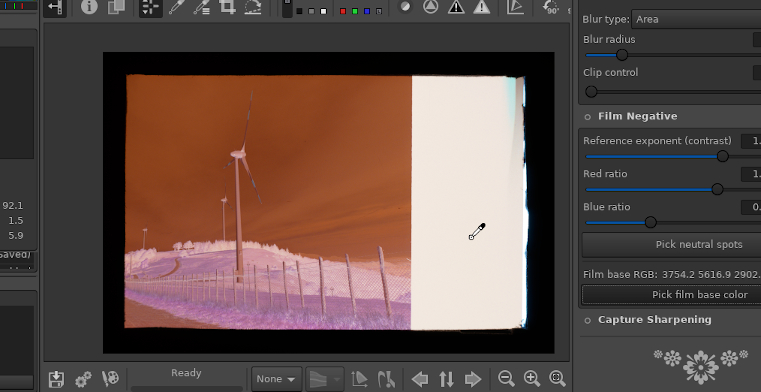Toggle luminosity channel preview
The image size is (761, 392).
pyautogui.click(x=379, y=11)
